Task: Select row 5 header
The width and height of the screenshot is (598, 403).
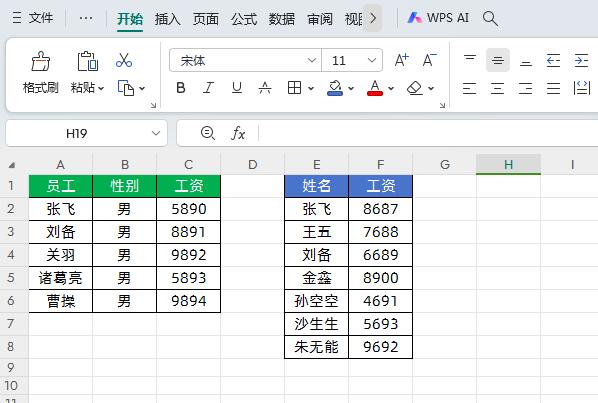Action: click(x=11, y=278)
